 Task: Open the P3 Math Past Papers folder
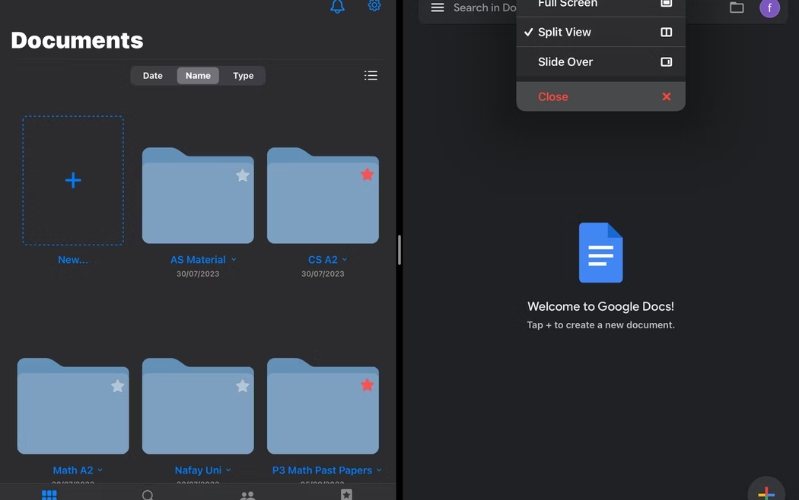click(x=323, y=406)
